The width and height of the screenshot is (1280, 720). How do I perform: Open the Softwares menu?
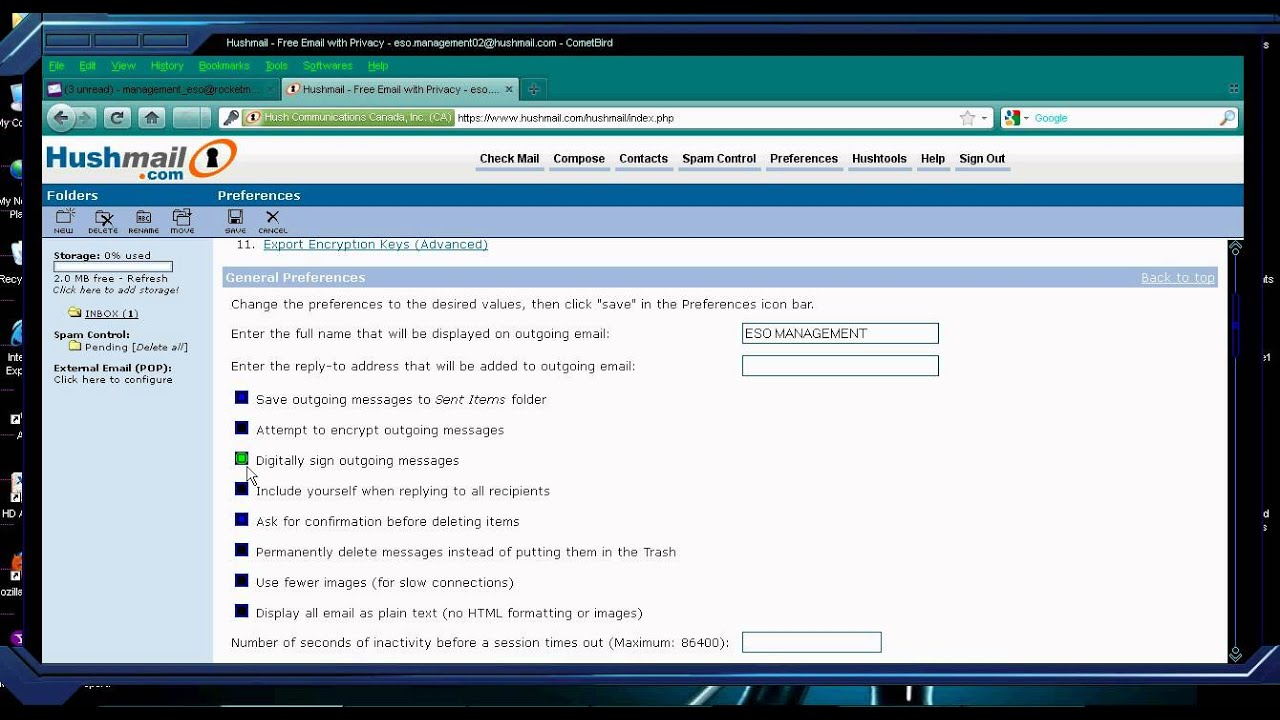[327, 66]
